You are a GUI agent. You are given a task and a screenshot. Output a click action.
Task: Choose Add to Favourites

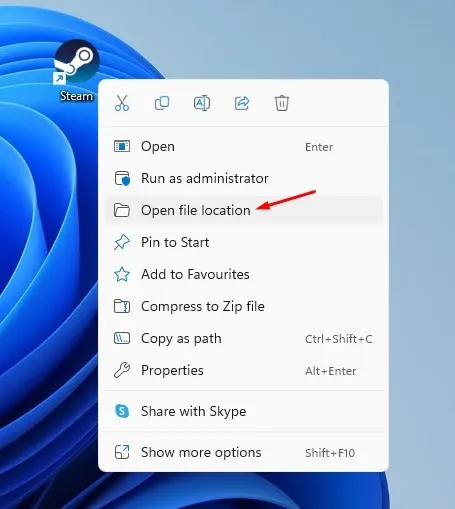pyautogui.click(x=243, y=274)
